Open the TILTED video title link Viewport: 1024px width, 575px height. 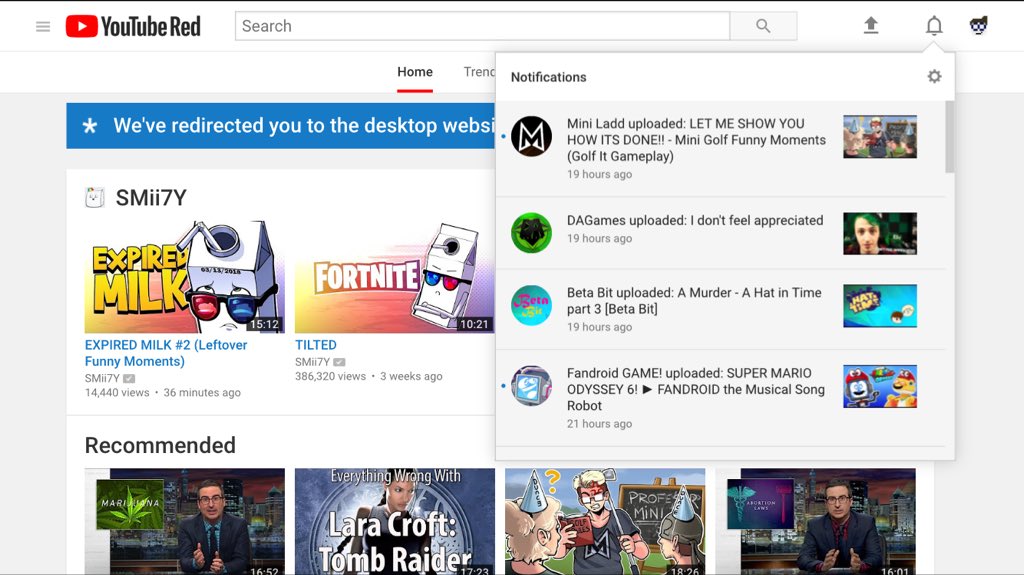(x=316, y=345)
